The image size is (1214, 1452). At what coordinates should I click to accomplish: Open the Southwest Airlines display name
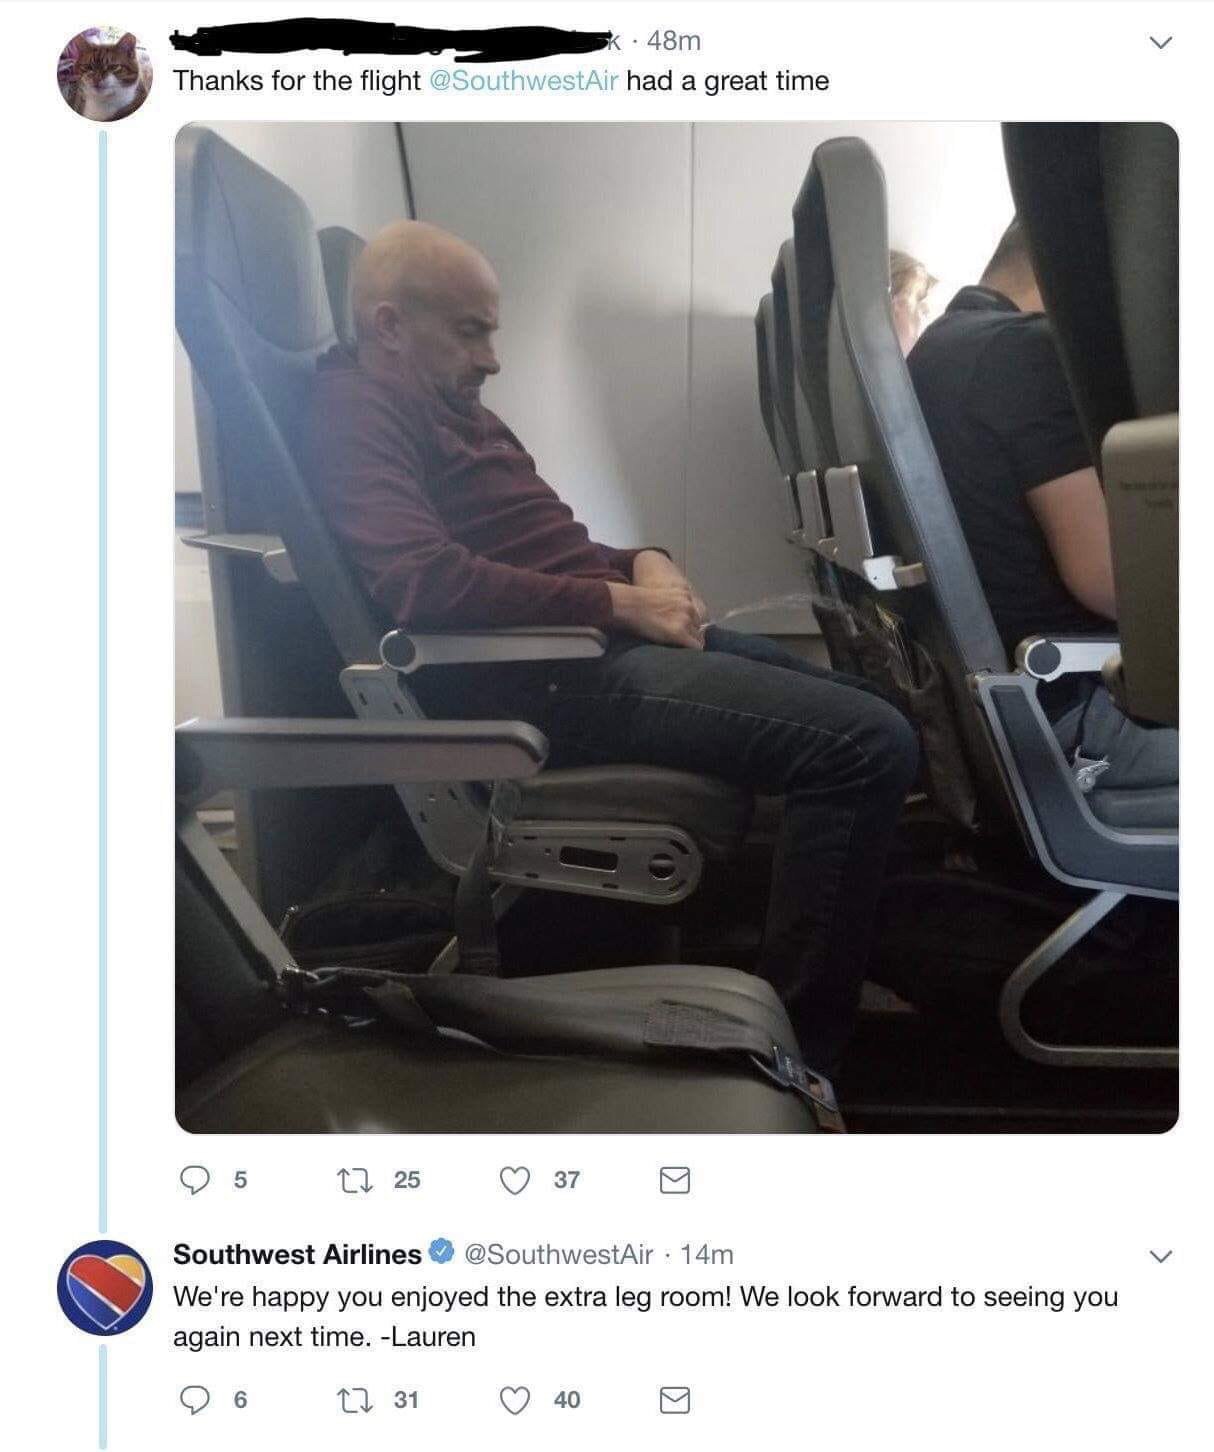tap(297, 1254)
